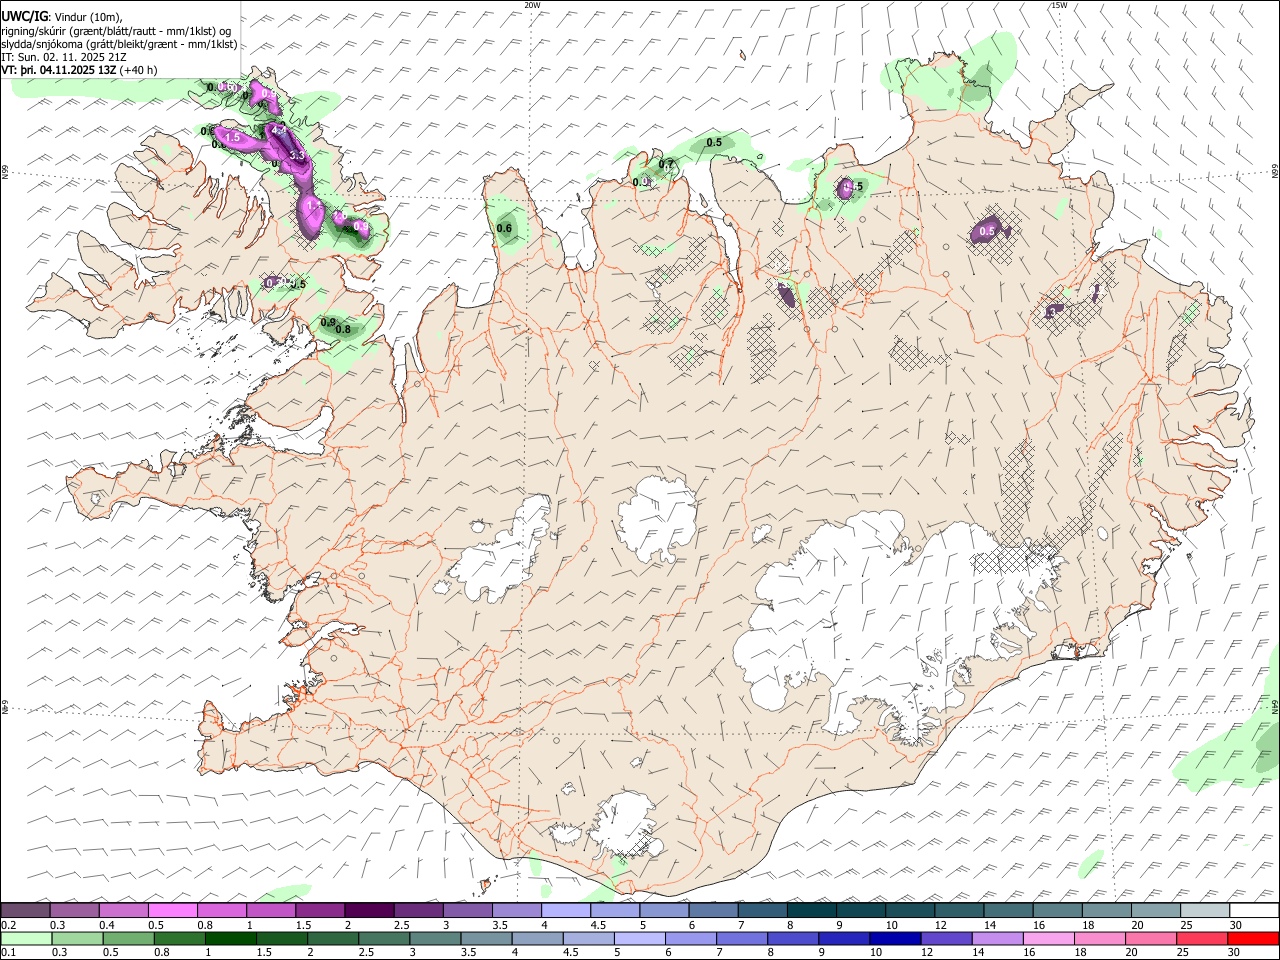
Task: Click the 0.7 precipitation value on north coast
Action: (666, 164)
